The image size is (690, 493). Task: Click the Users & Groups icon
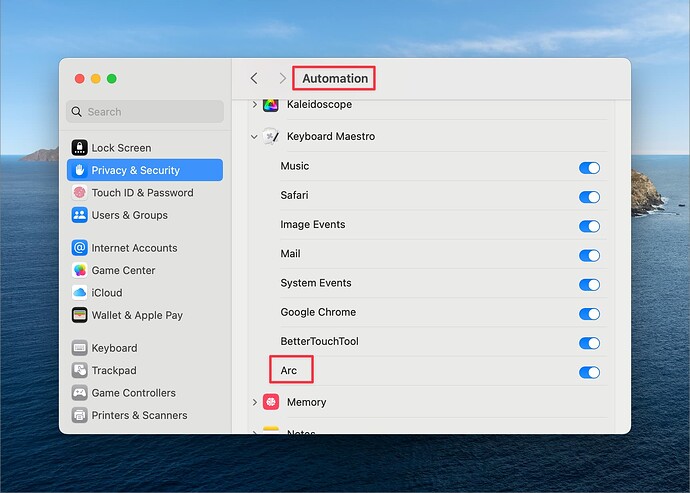[x=80, y=215]
